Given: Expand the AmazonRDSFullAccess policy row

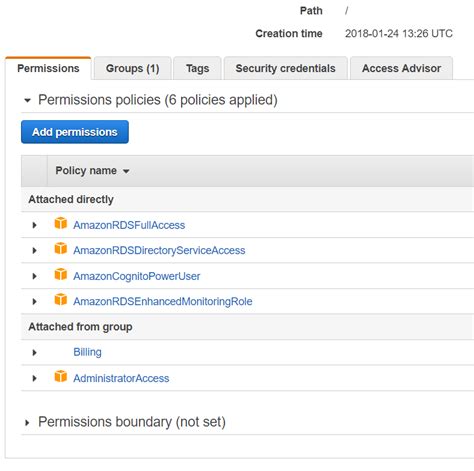Looking at the screenshot, I should pyautogui.click(x=34, y=225).
